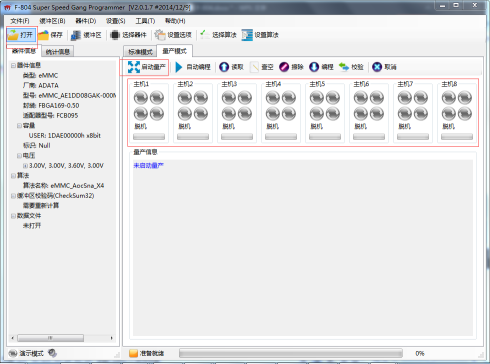
Task: Open 设置选项 options toolbar icon
Action: (160, 35)
